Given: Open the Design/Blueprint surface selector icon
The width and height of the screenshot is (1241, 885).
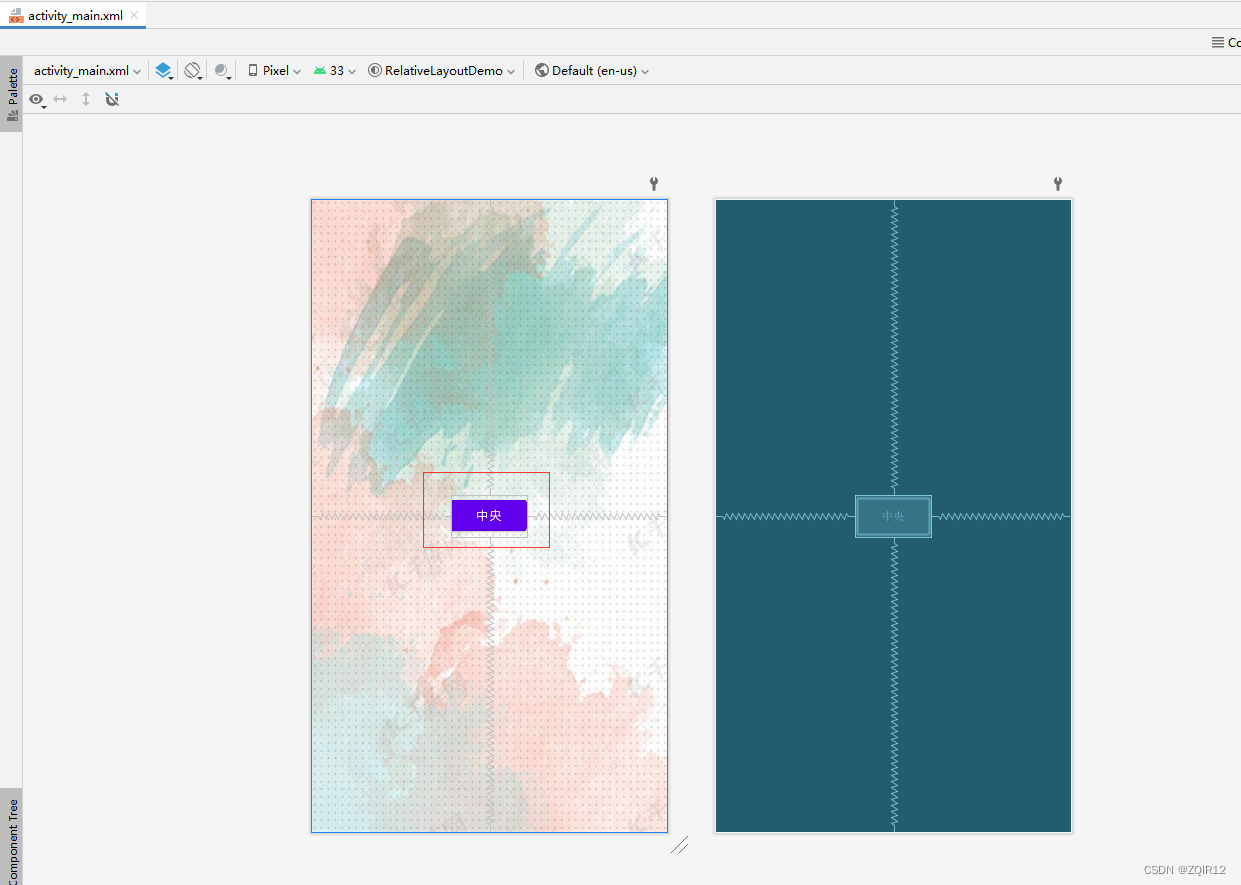Looking at the screenshot, I should click(163, 70).
